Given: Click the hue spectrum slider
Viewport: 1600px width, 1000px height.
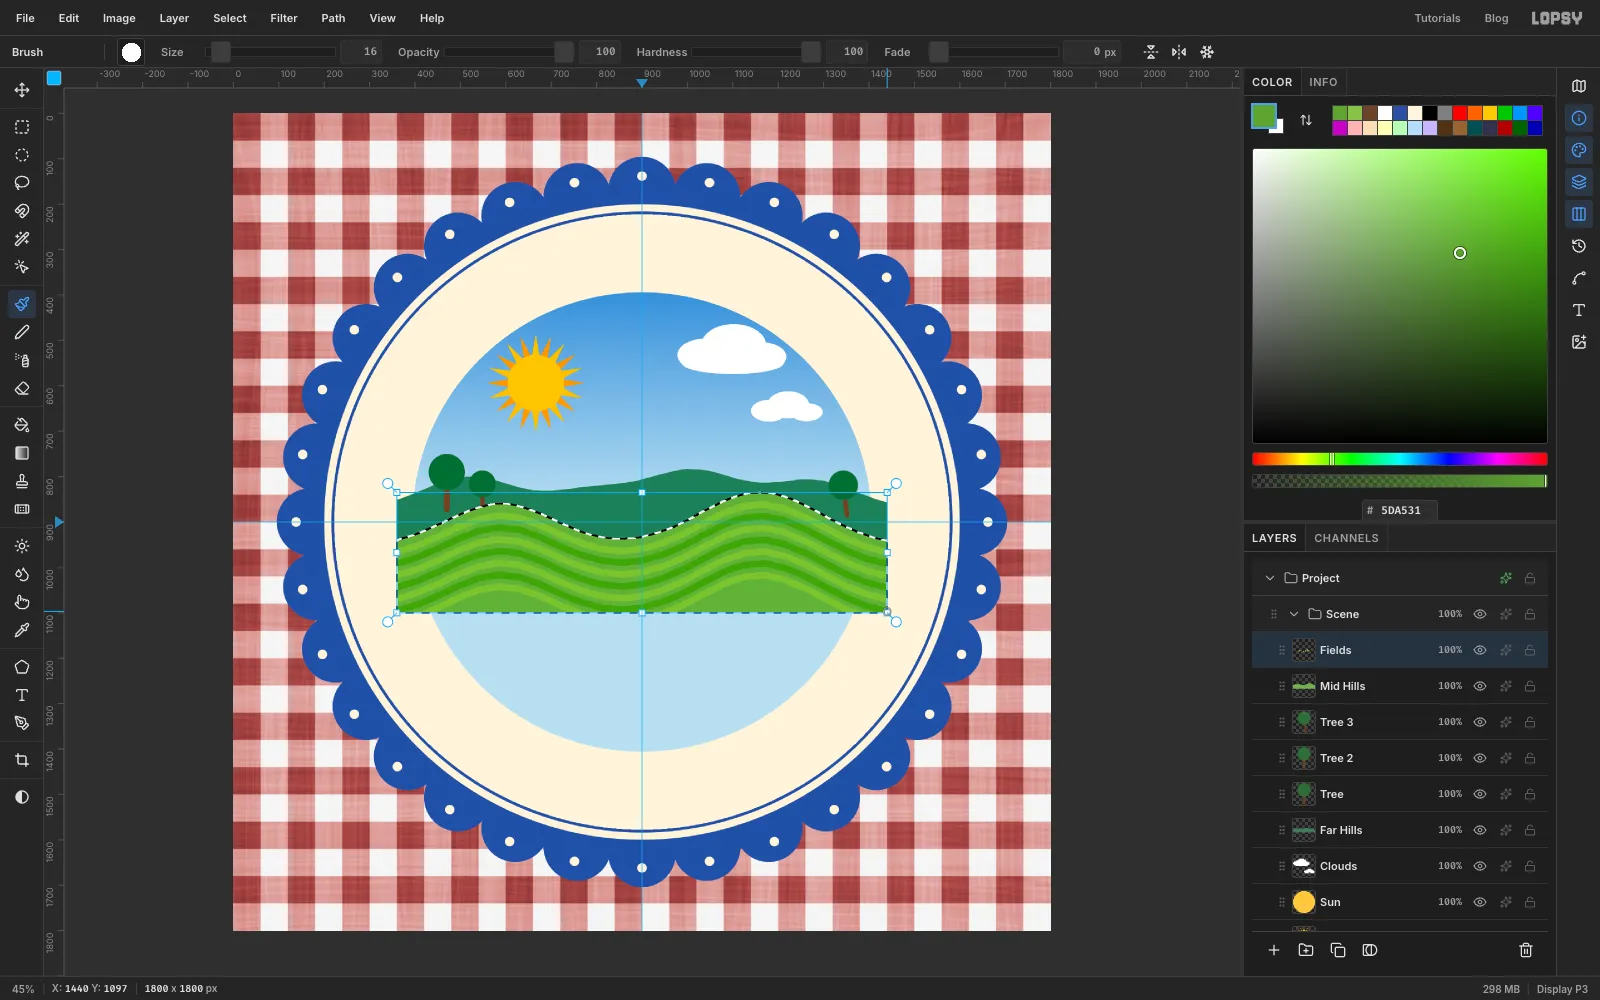Looking at the screenshot, I should [x=1400, y=459].
